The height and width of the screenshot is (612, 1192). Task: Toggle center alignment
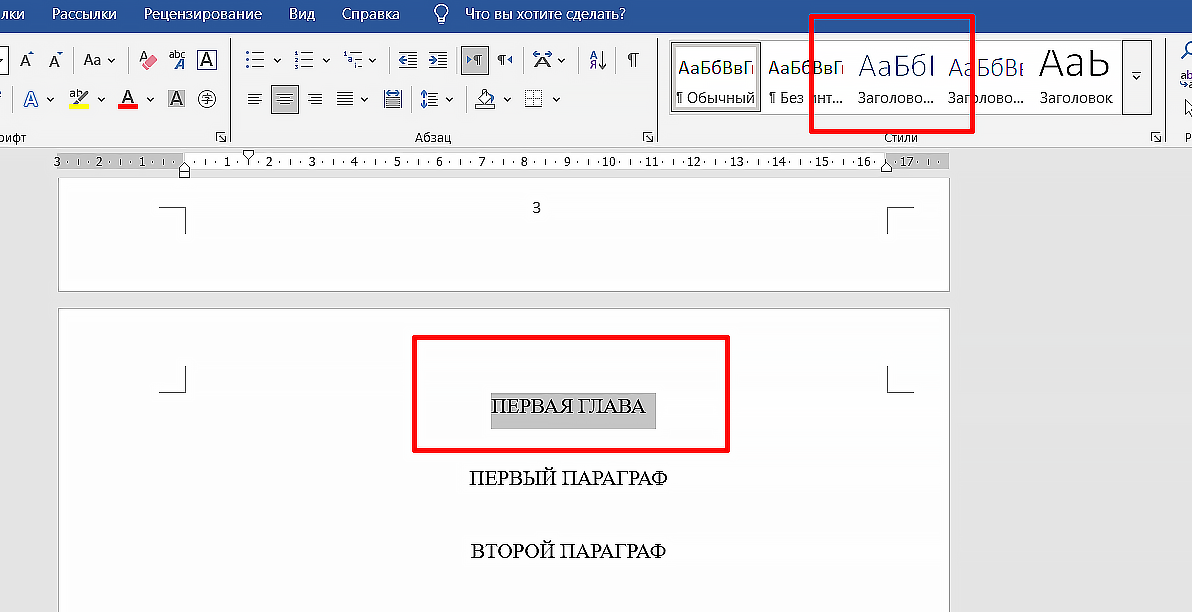[x=285, y=99]
